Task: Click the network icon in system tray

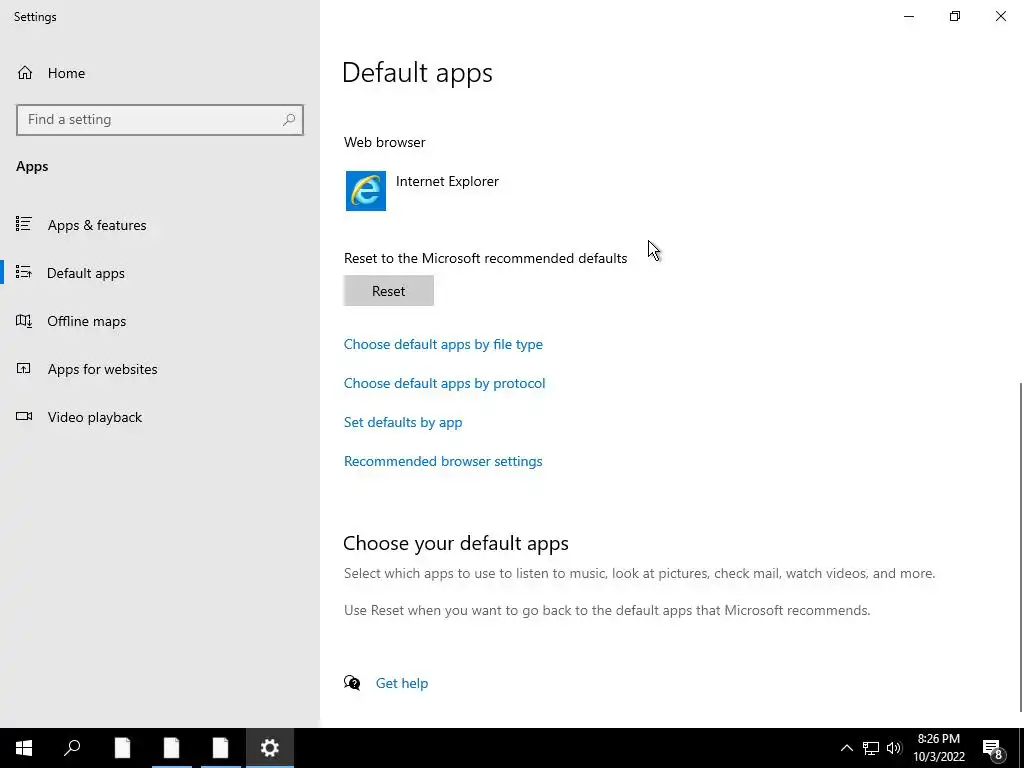Action: (871, 748)
